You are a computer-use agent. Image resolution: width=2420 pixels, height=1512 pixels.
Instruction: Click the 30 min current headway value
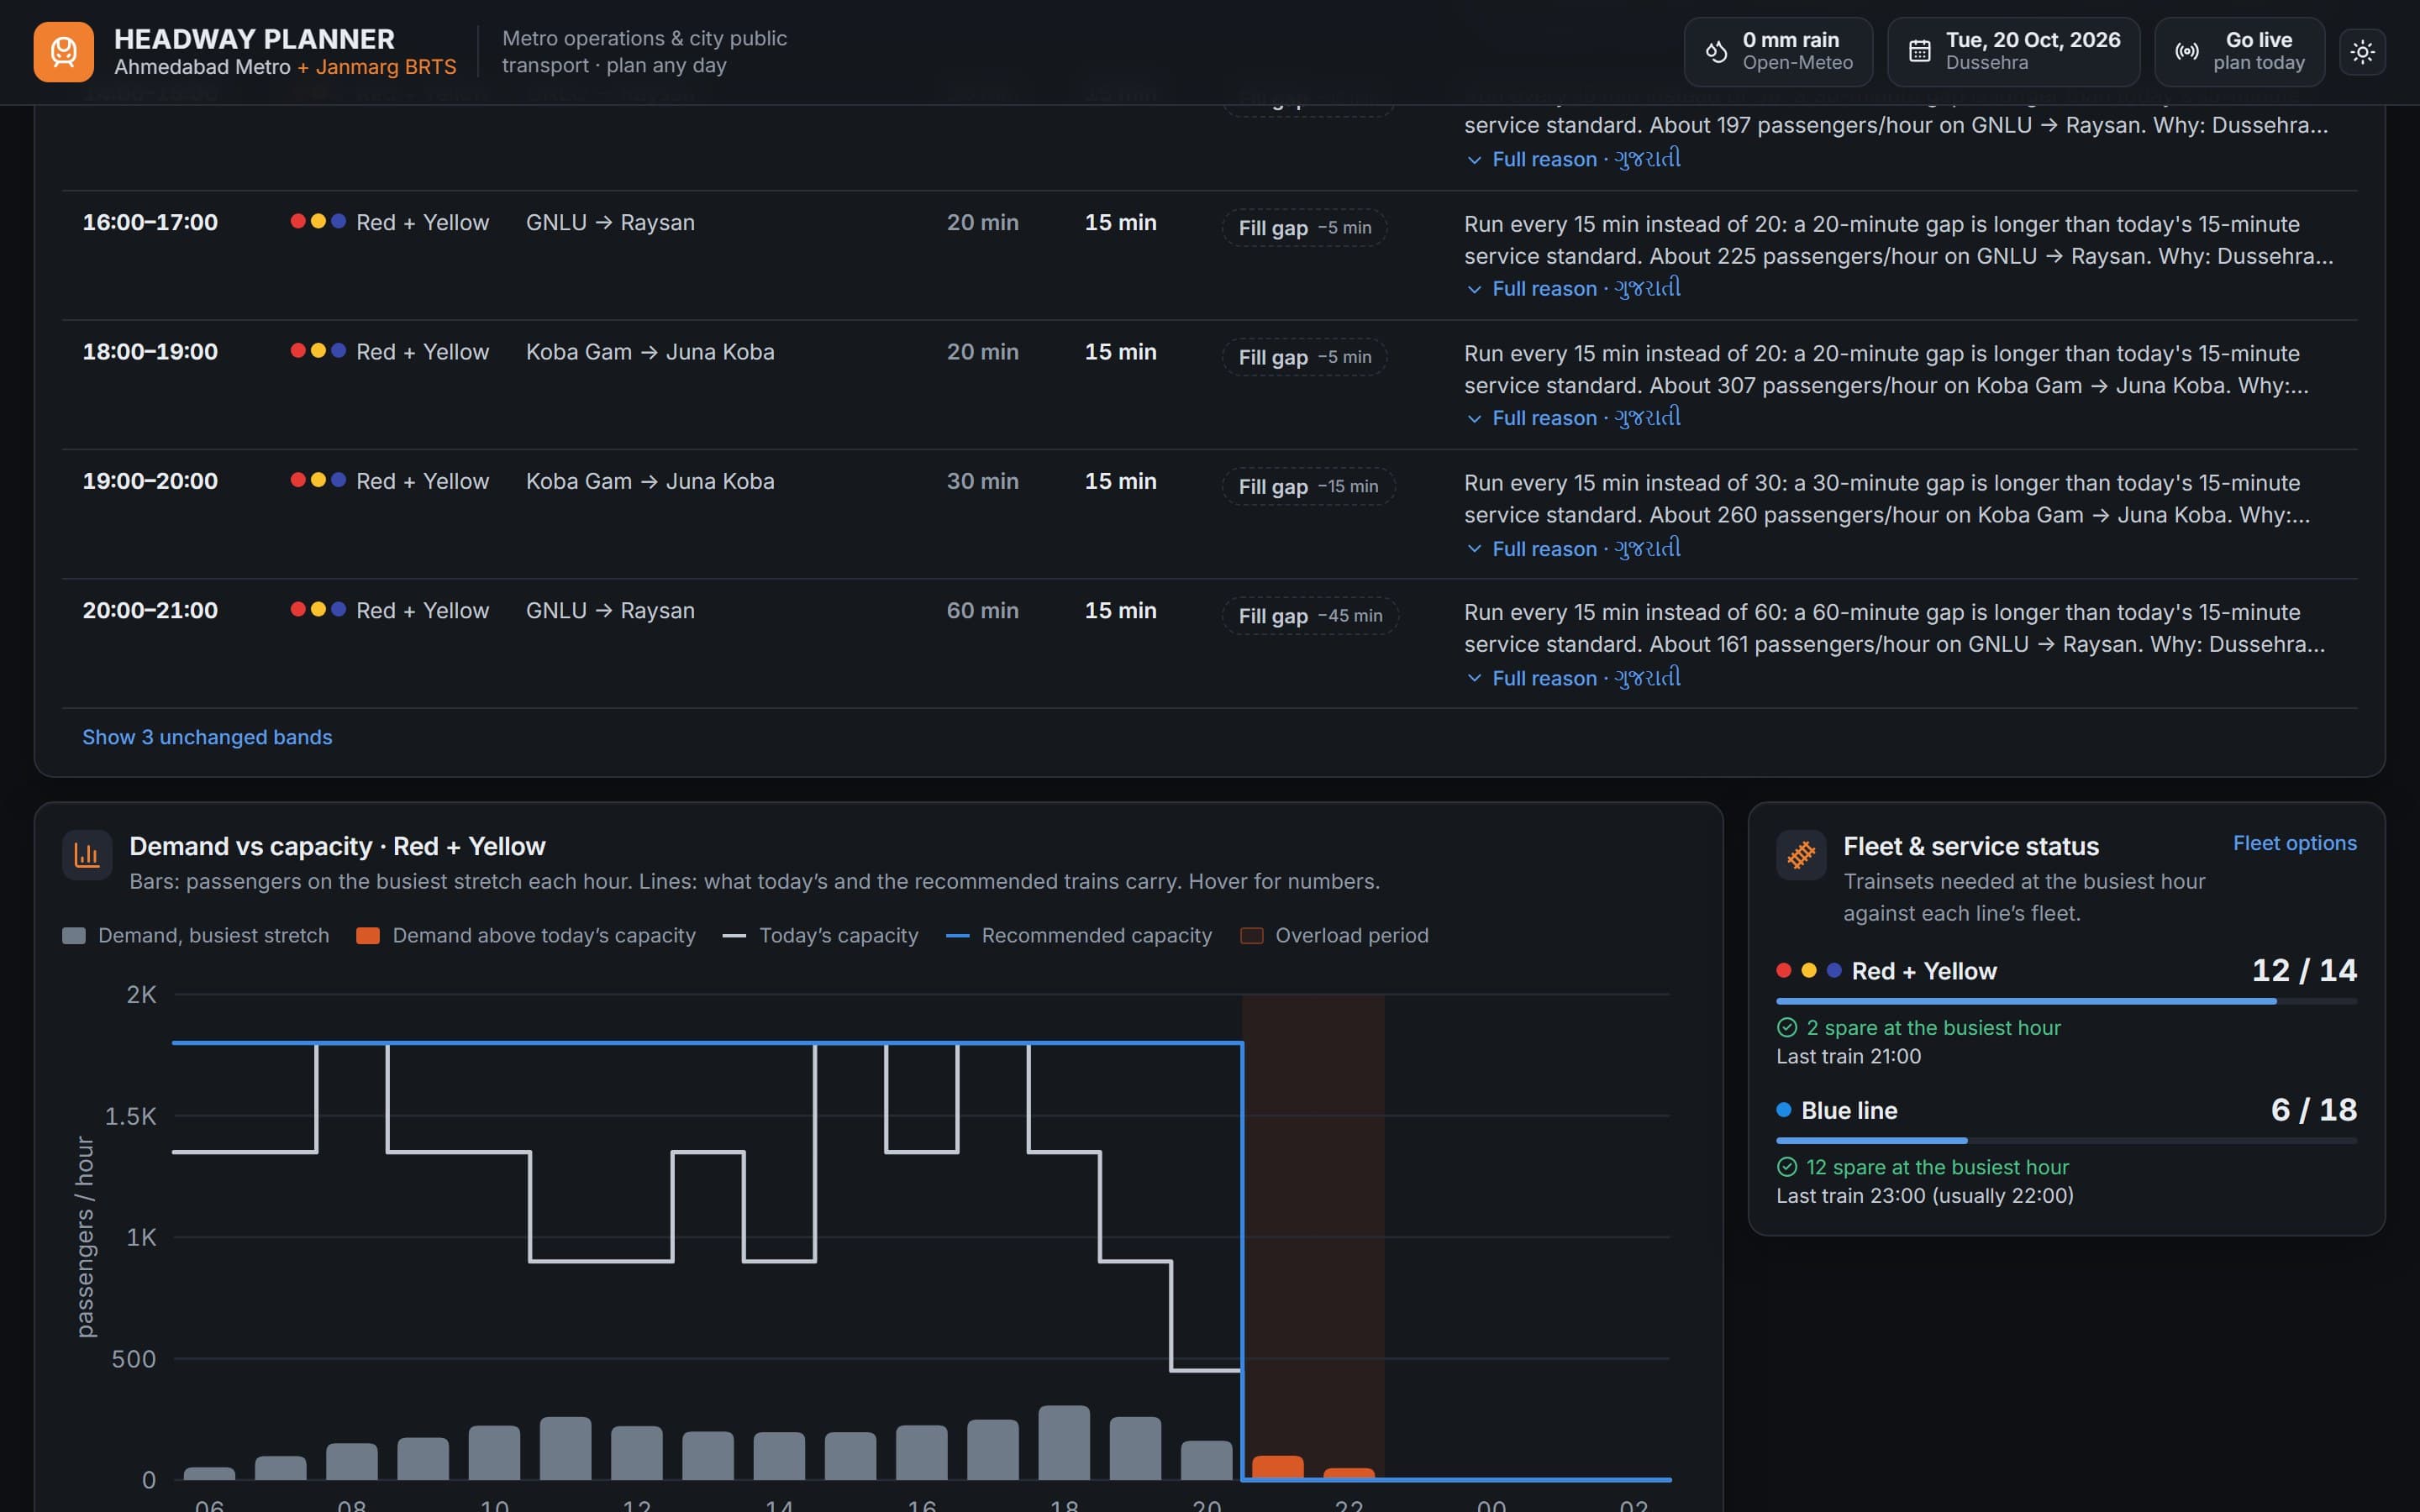[982, 481]
